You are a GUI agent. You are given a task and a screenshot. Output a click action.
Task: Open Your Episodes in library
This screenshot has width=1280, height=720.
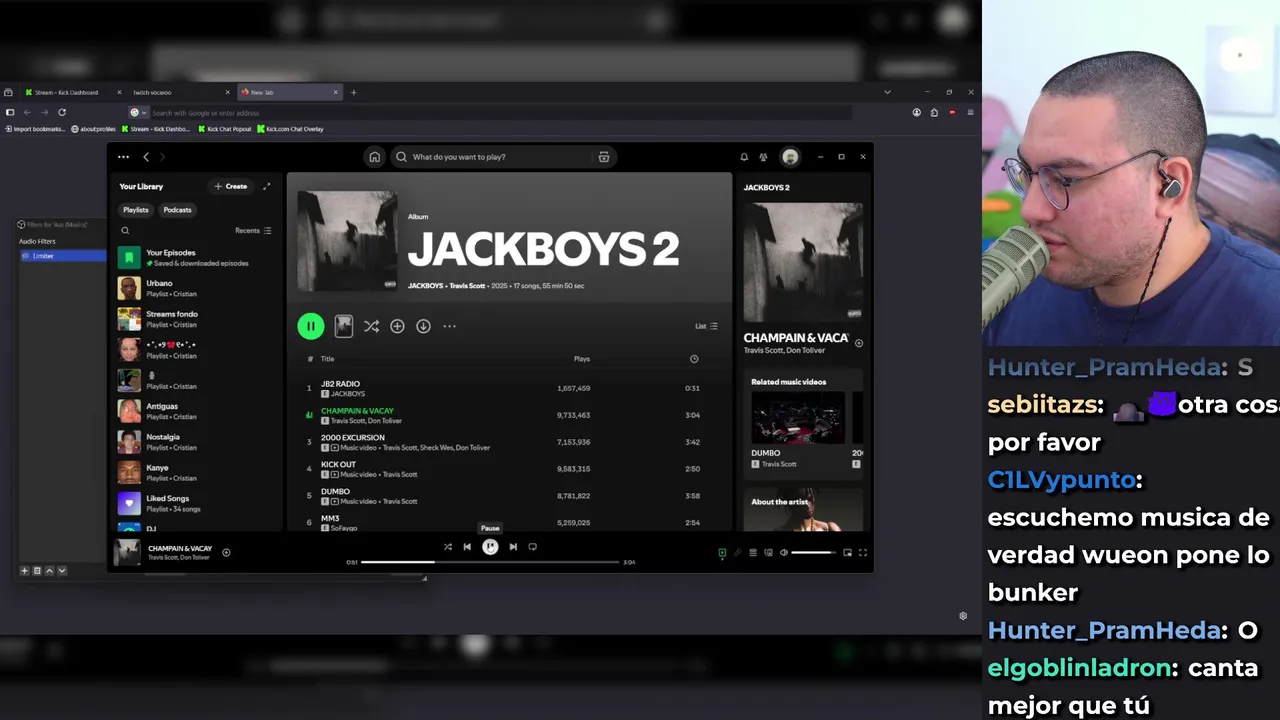tap(196, 258)
